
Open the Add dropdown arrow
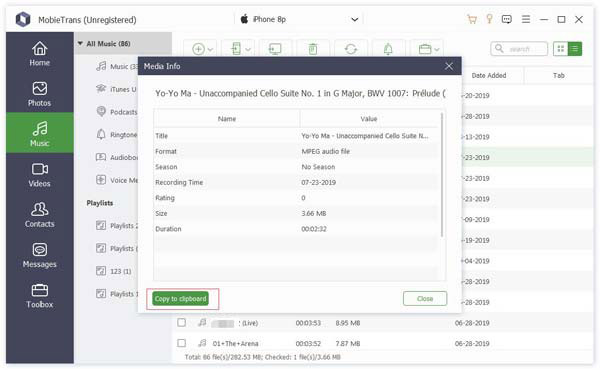[210, 49]
